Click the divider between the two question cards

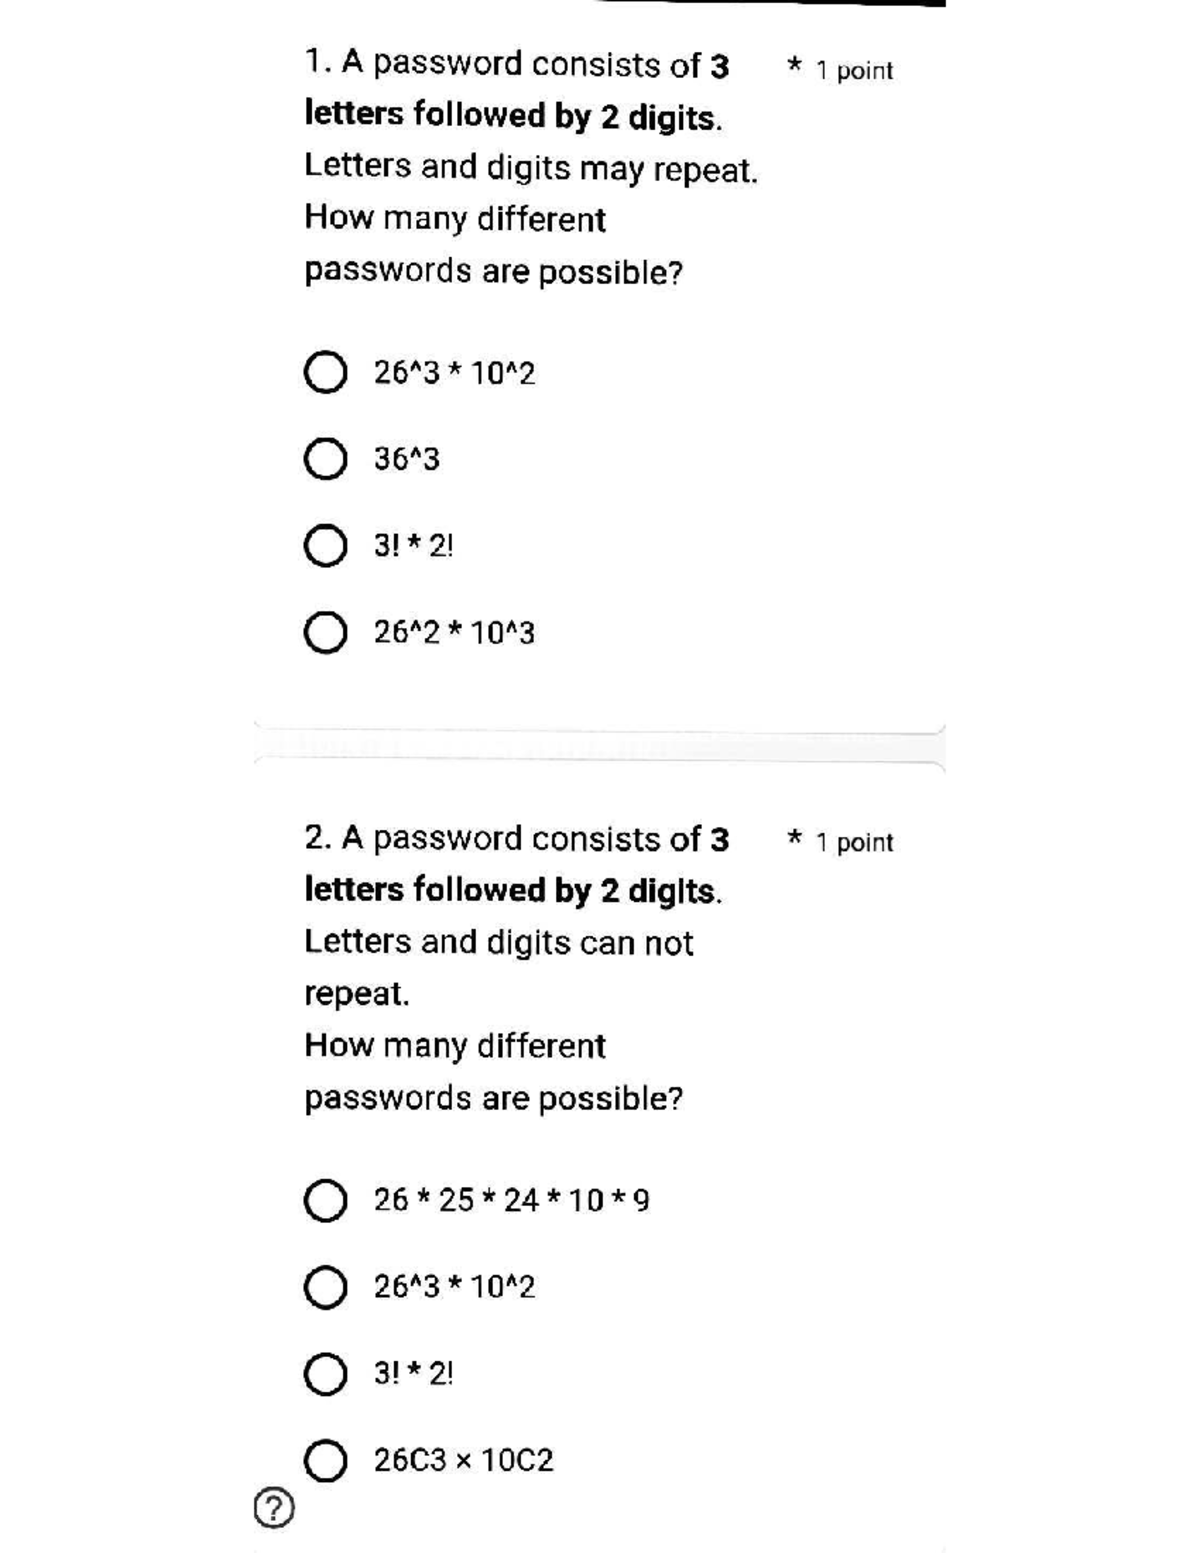tap(599, 746)
